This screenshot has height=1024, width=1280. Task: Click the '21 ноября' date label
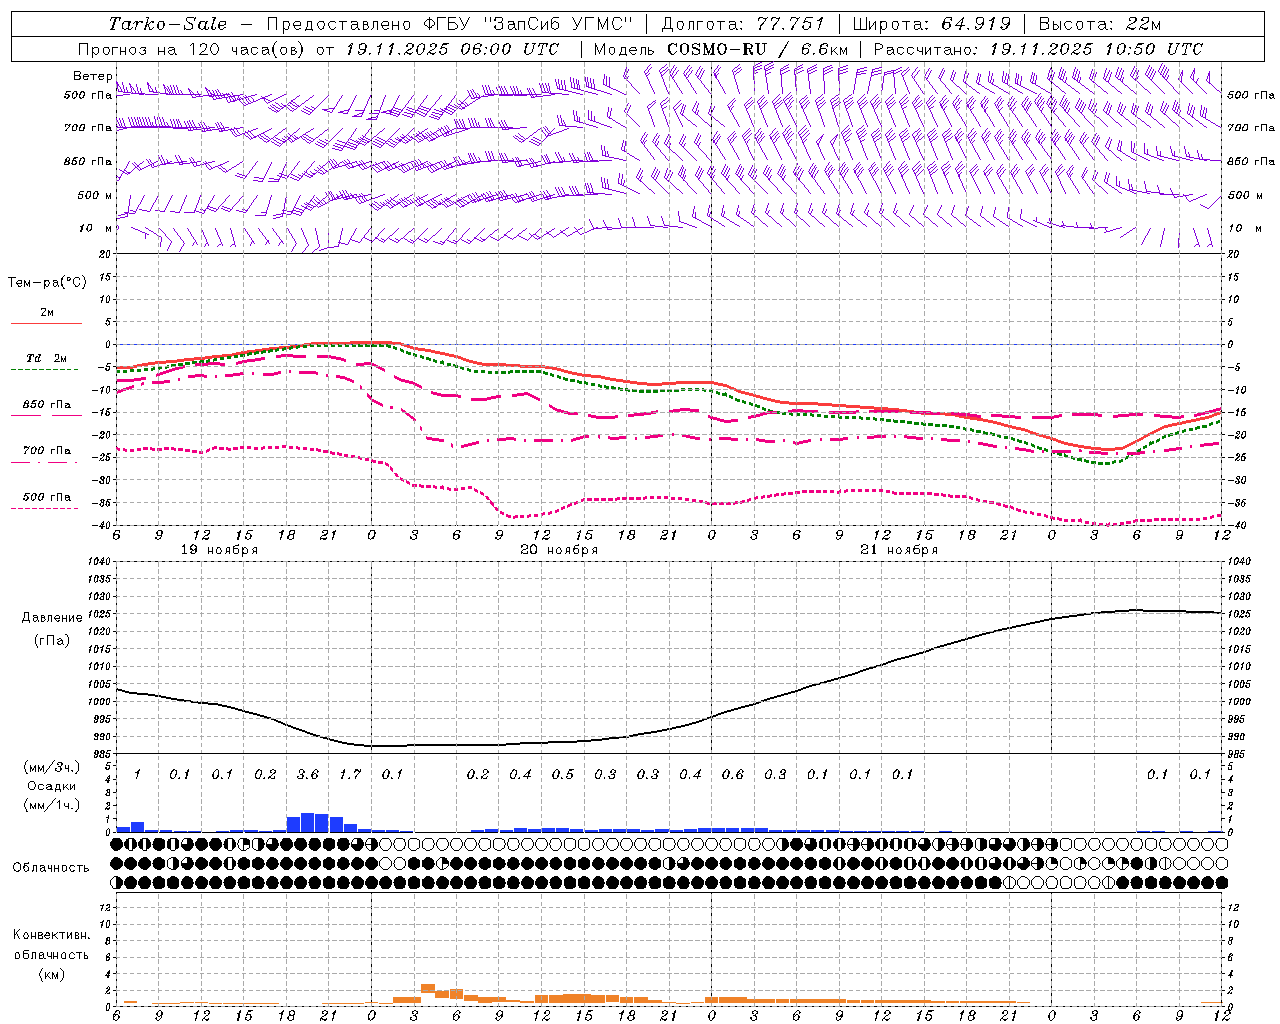[899, 550]
